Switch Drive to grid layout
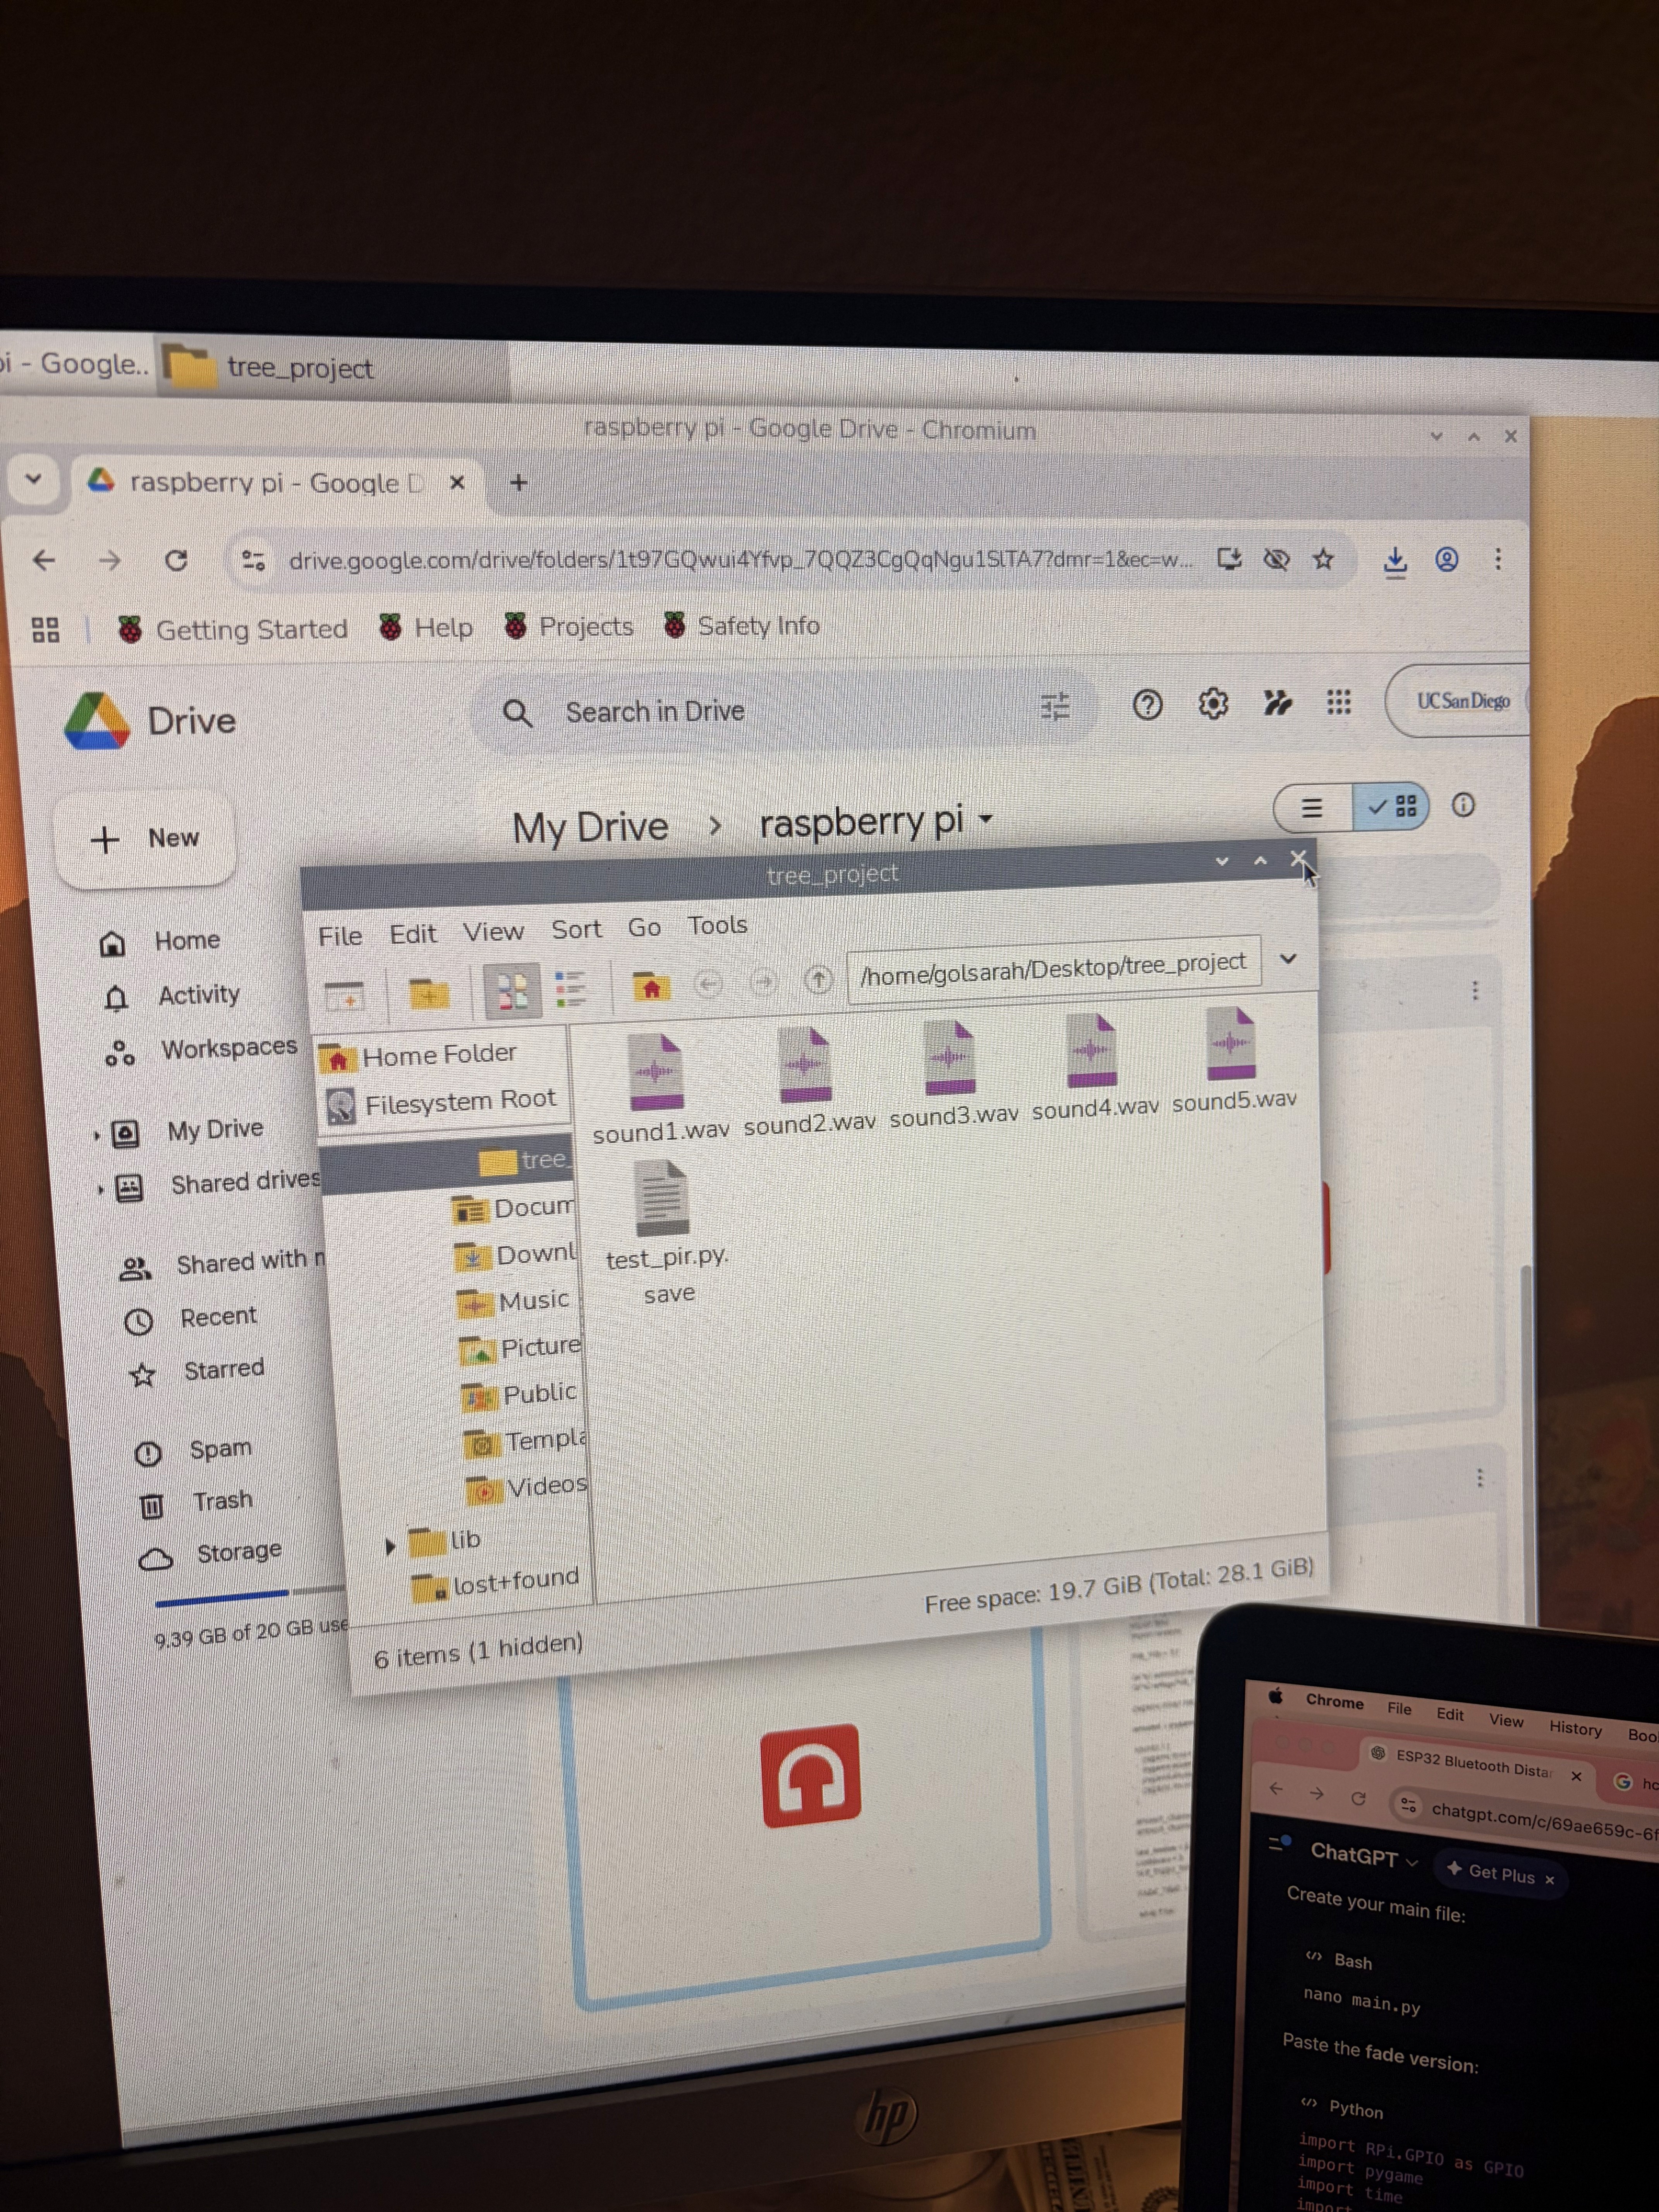The width and height of the screenshot is (1659, 2212). tap(1391, 806)
